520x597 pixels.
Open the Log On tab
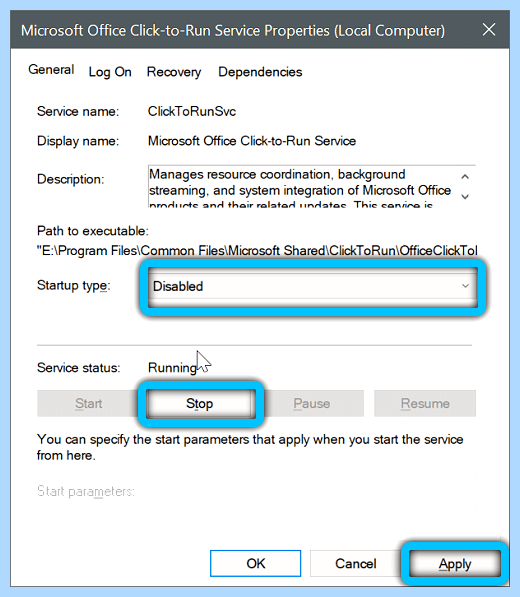[x=110, y=72]
